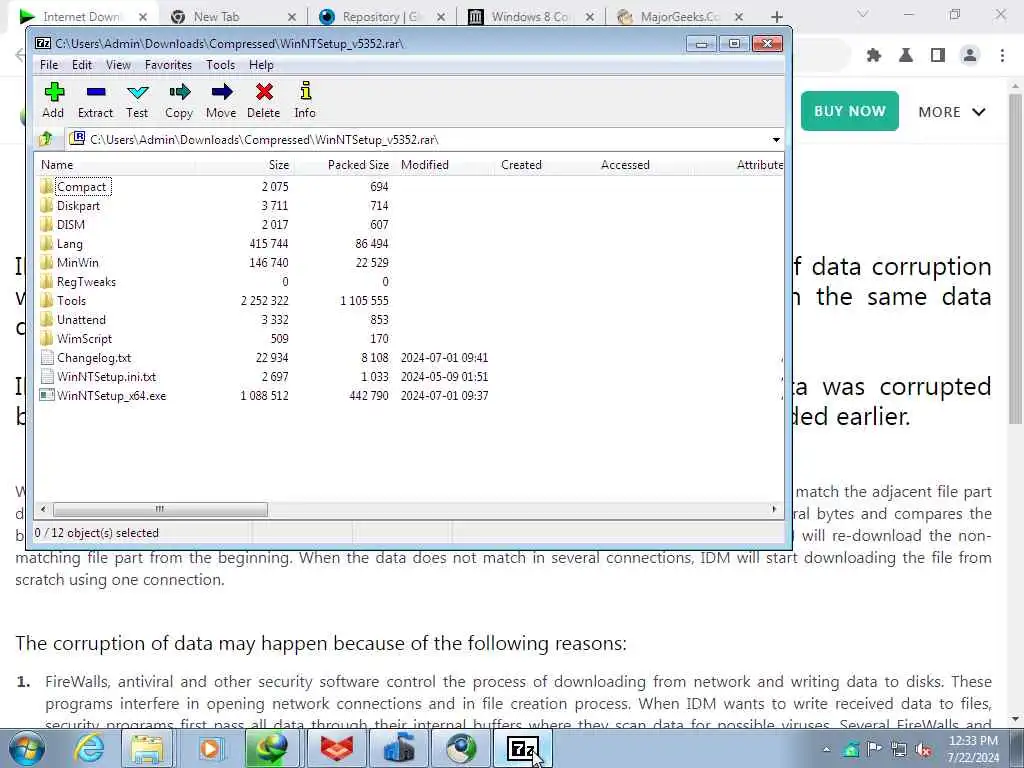Open the tab search chevron

863,14
